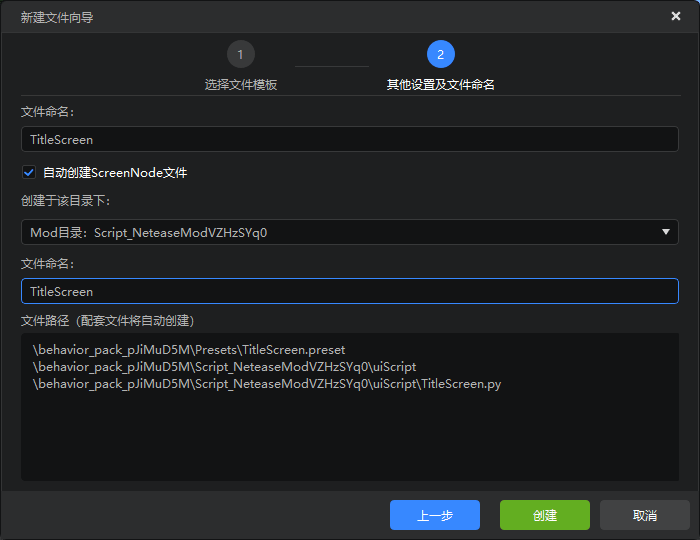Select the 选择文件模板 step label
Viewport: 700px width, 540px height.
[241, 85]
